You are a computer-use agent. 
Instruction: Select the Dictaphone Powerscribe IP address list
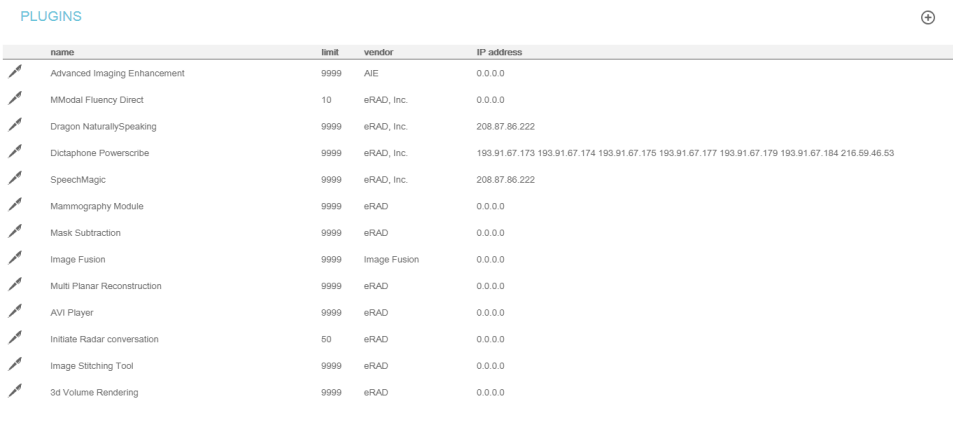(x=685, y=153)
